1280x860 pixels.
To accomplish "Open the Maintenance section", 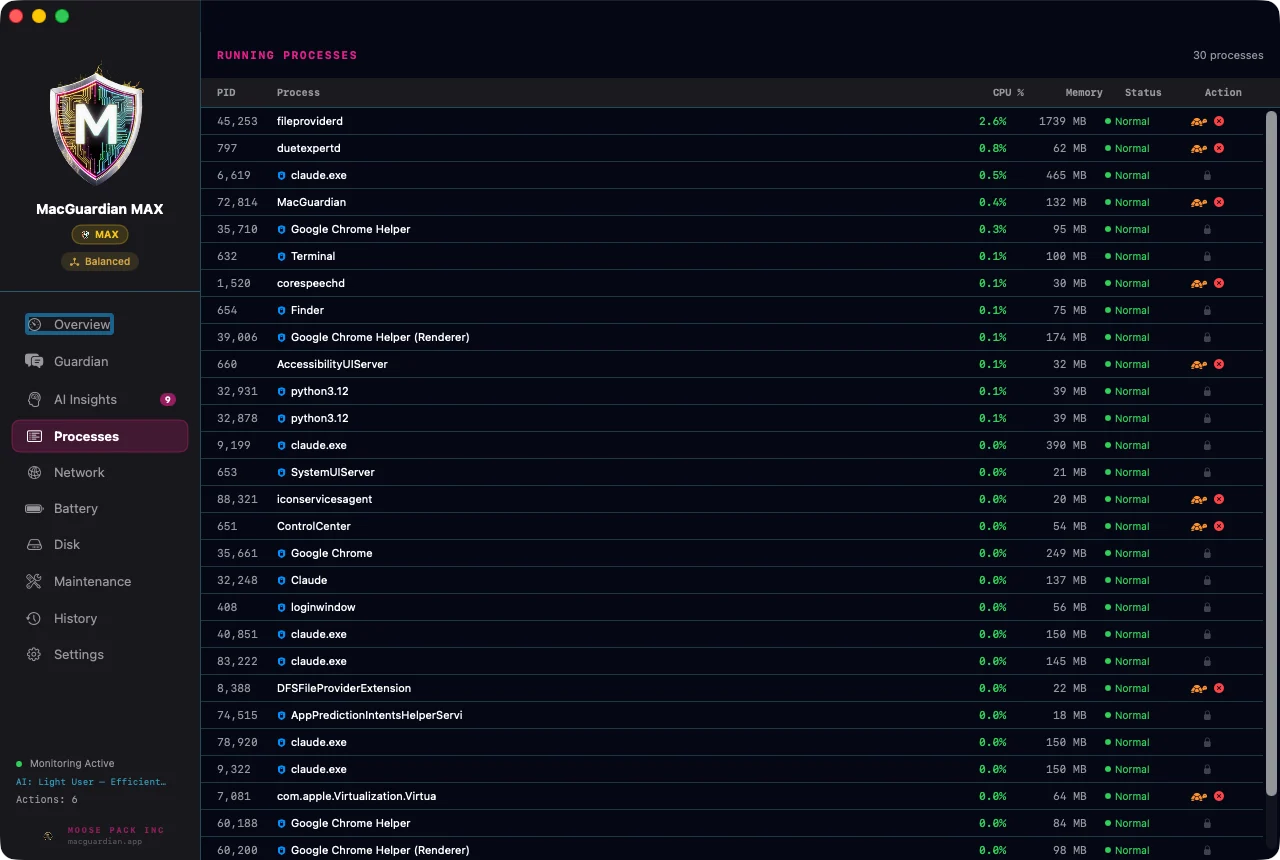I will 100,581.
